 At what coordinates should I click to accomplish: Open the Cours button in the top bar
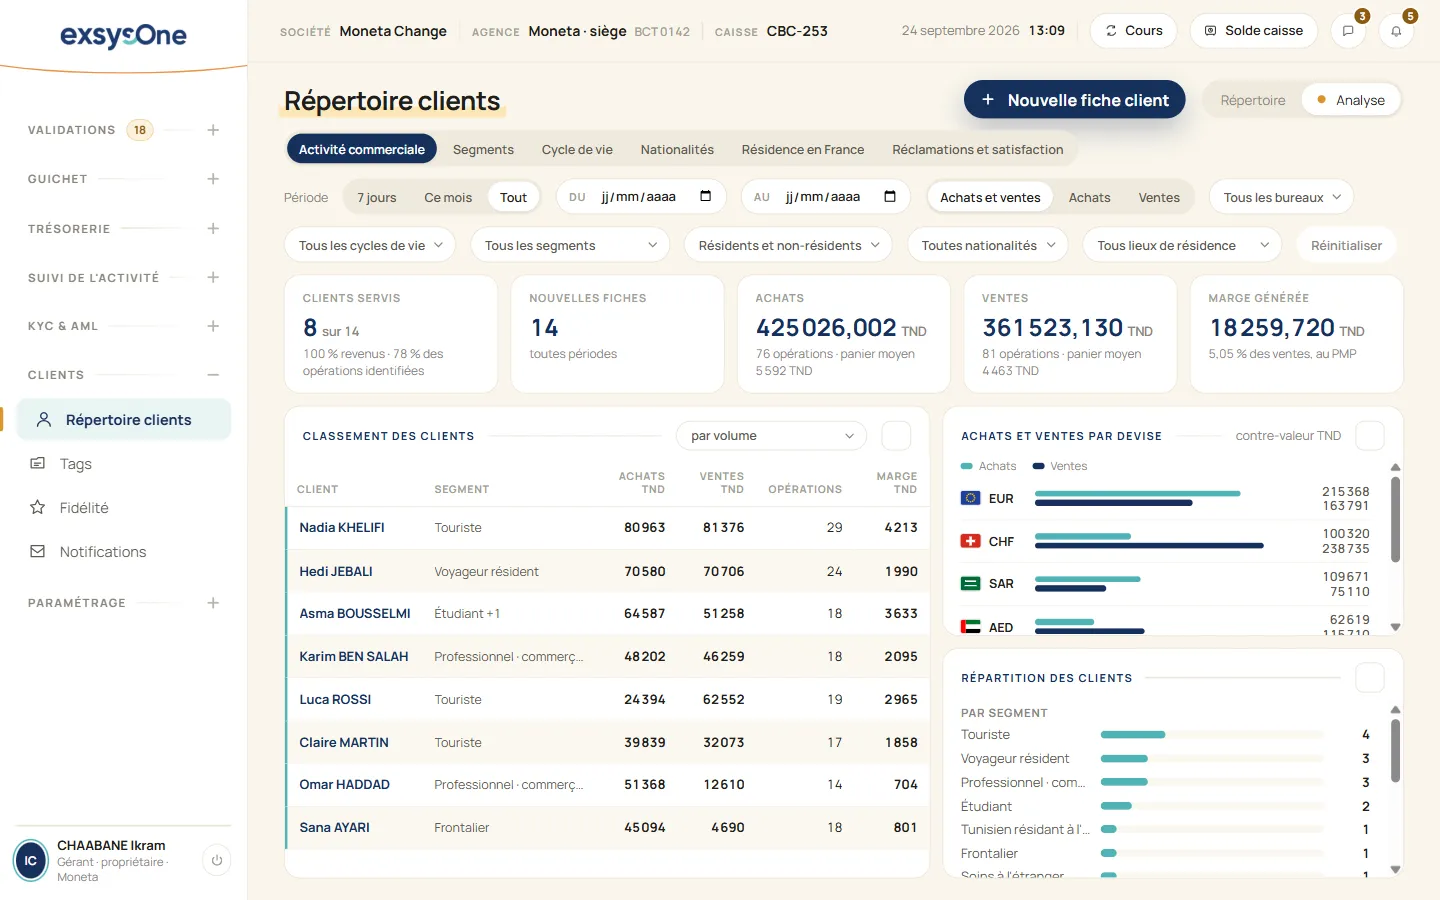pyautogui.click(x=1134, y=31)
